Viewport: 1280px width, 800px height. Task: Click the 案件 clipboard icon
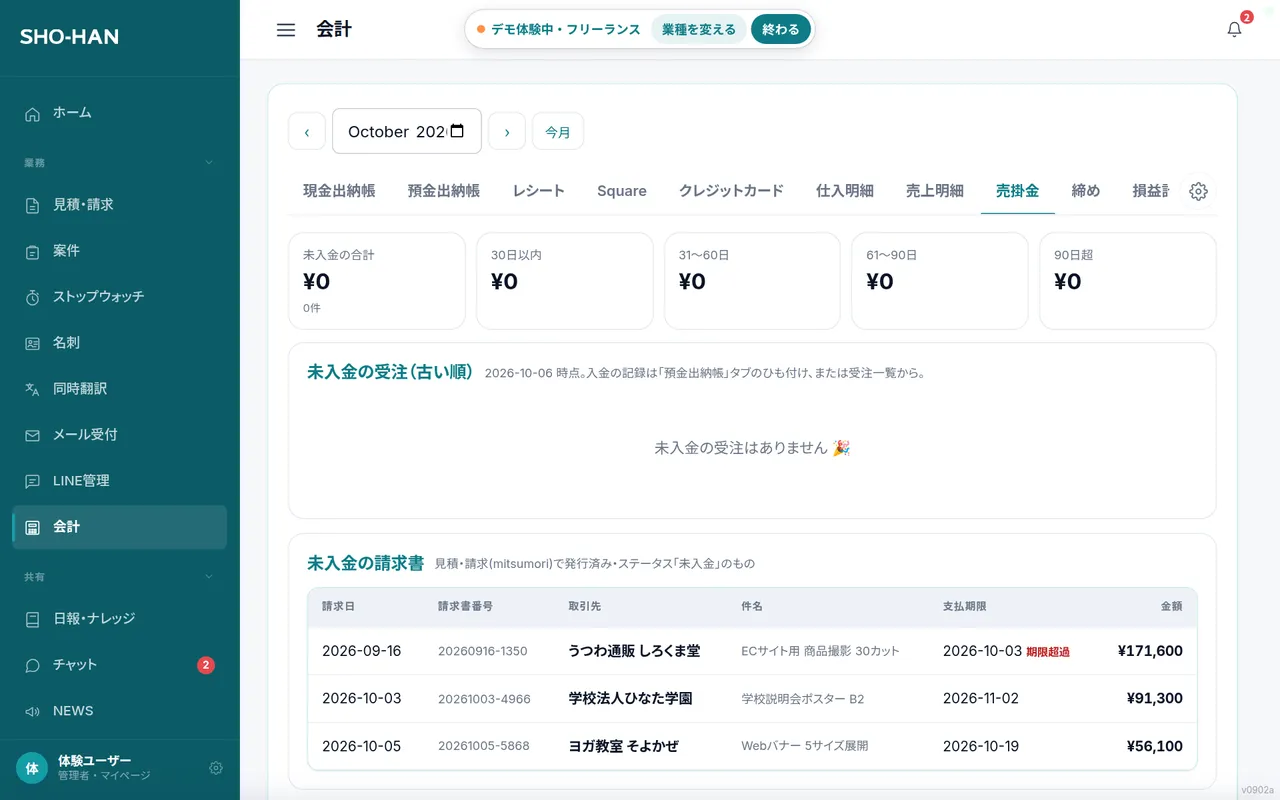[33, 252]
